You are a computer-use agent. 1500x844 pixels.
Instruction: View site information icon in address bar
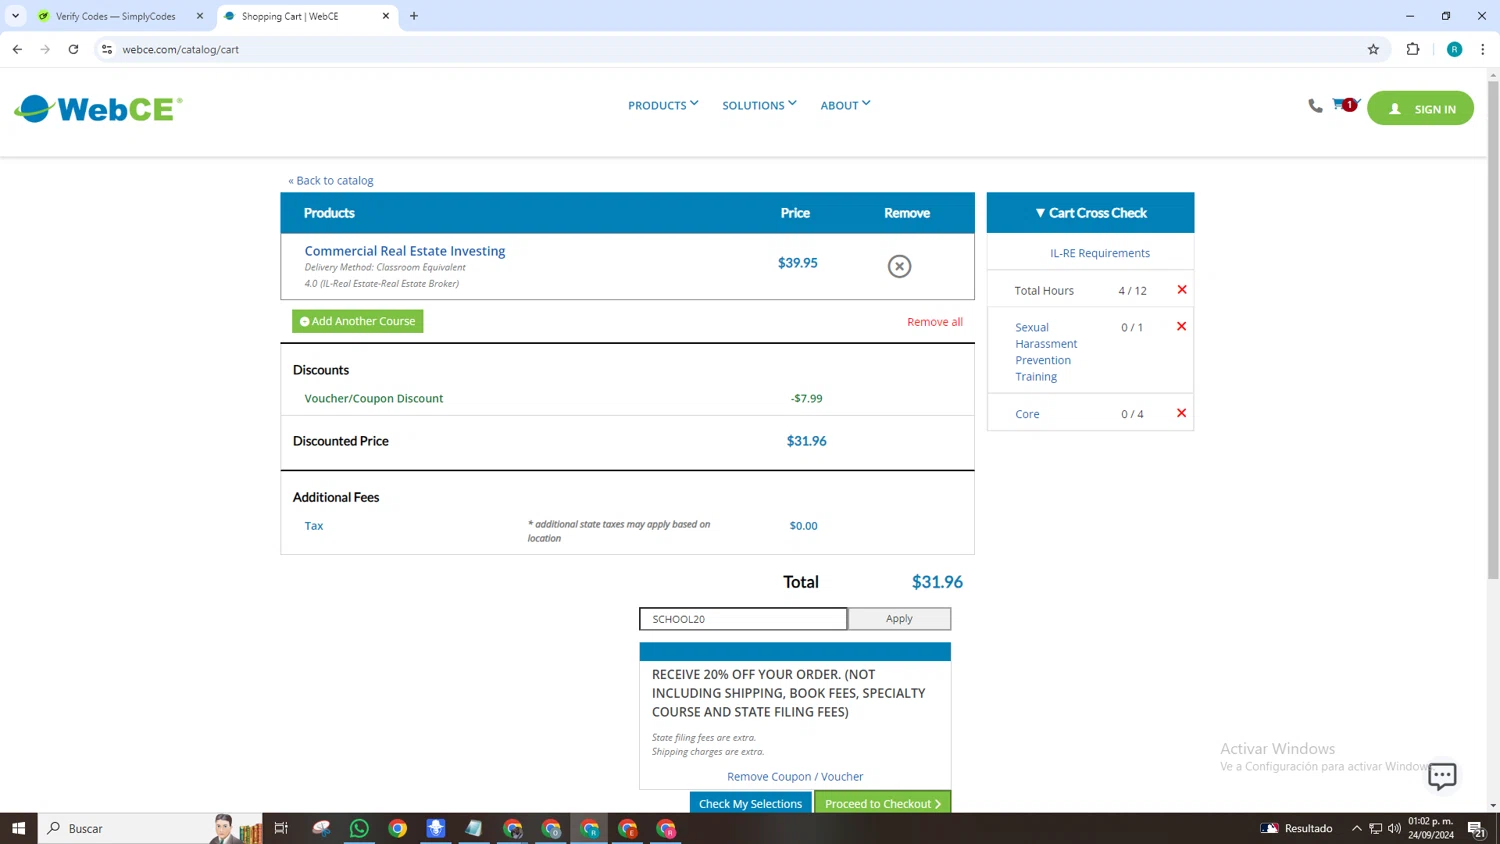(107, 49)
